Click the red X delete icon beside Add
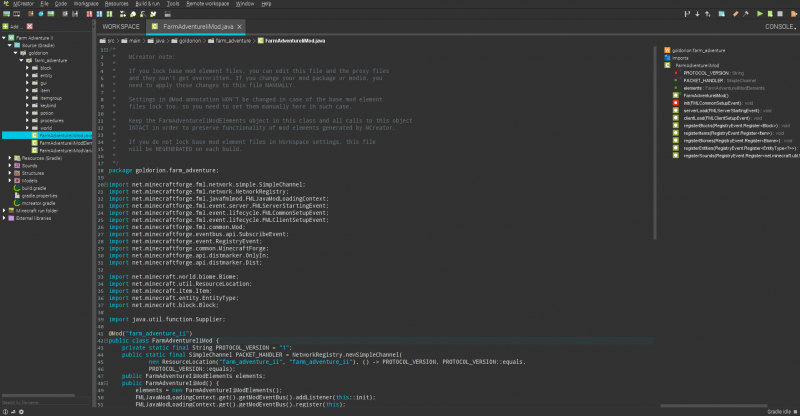Viewport: 800px width, 416px height. coord(30,26)
